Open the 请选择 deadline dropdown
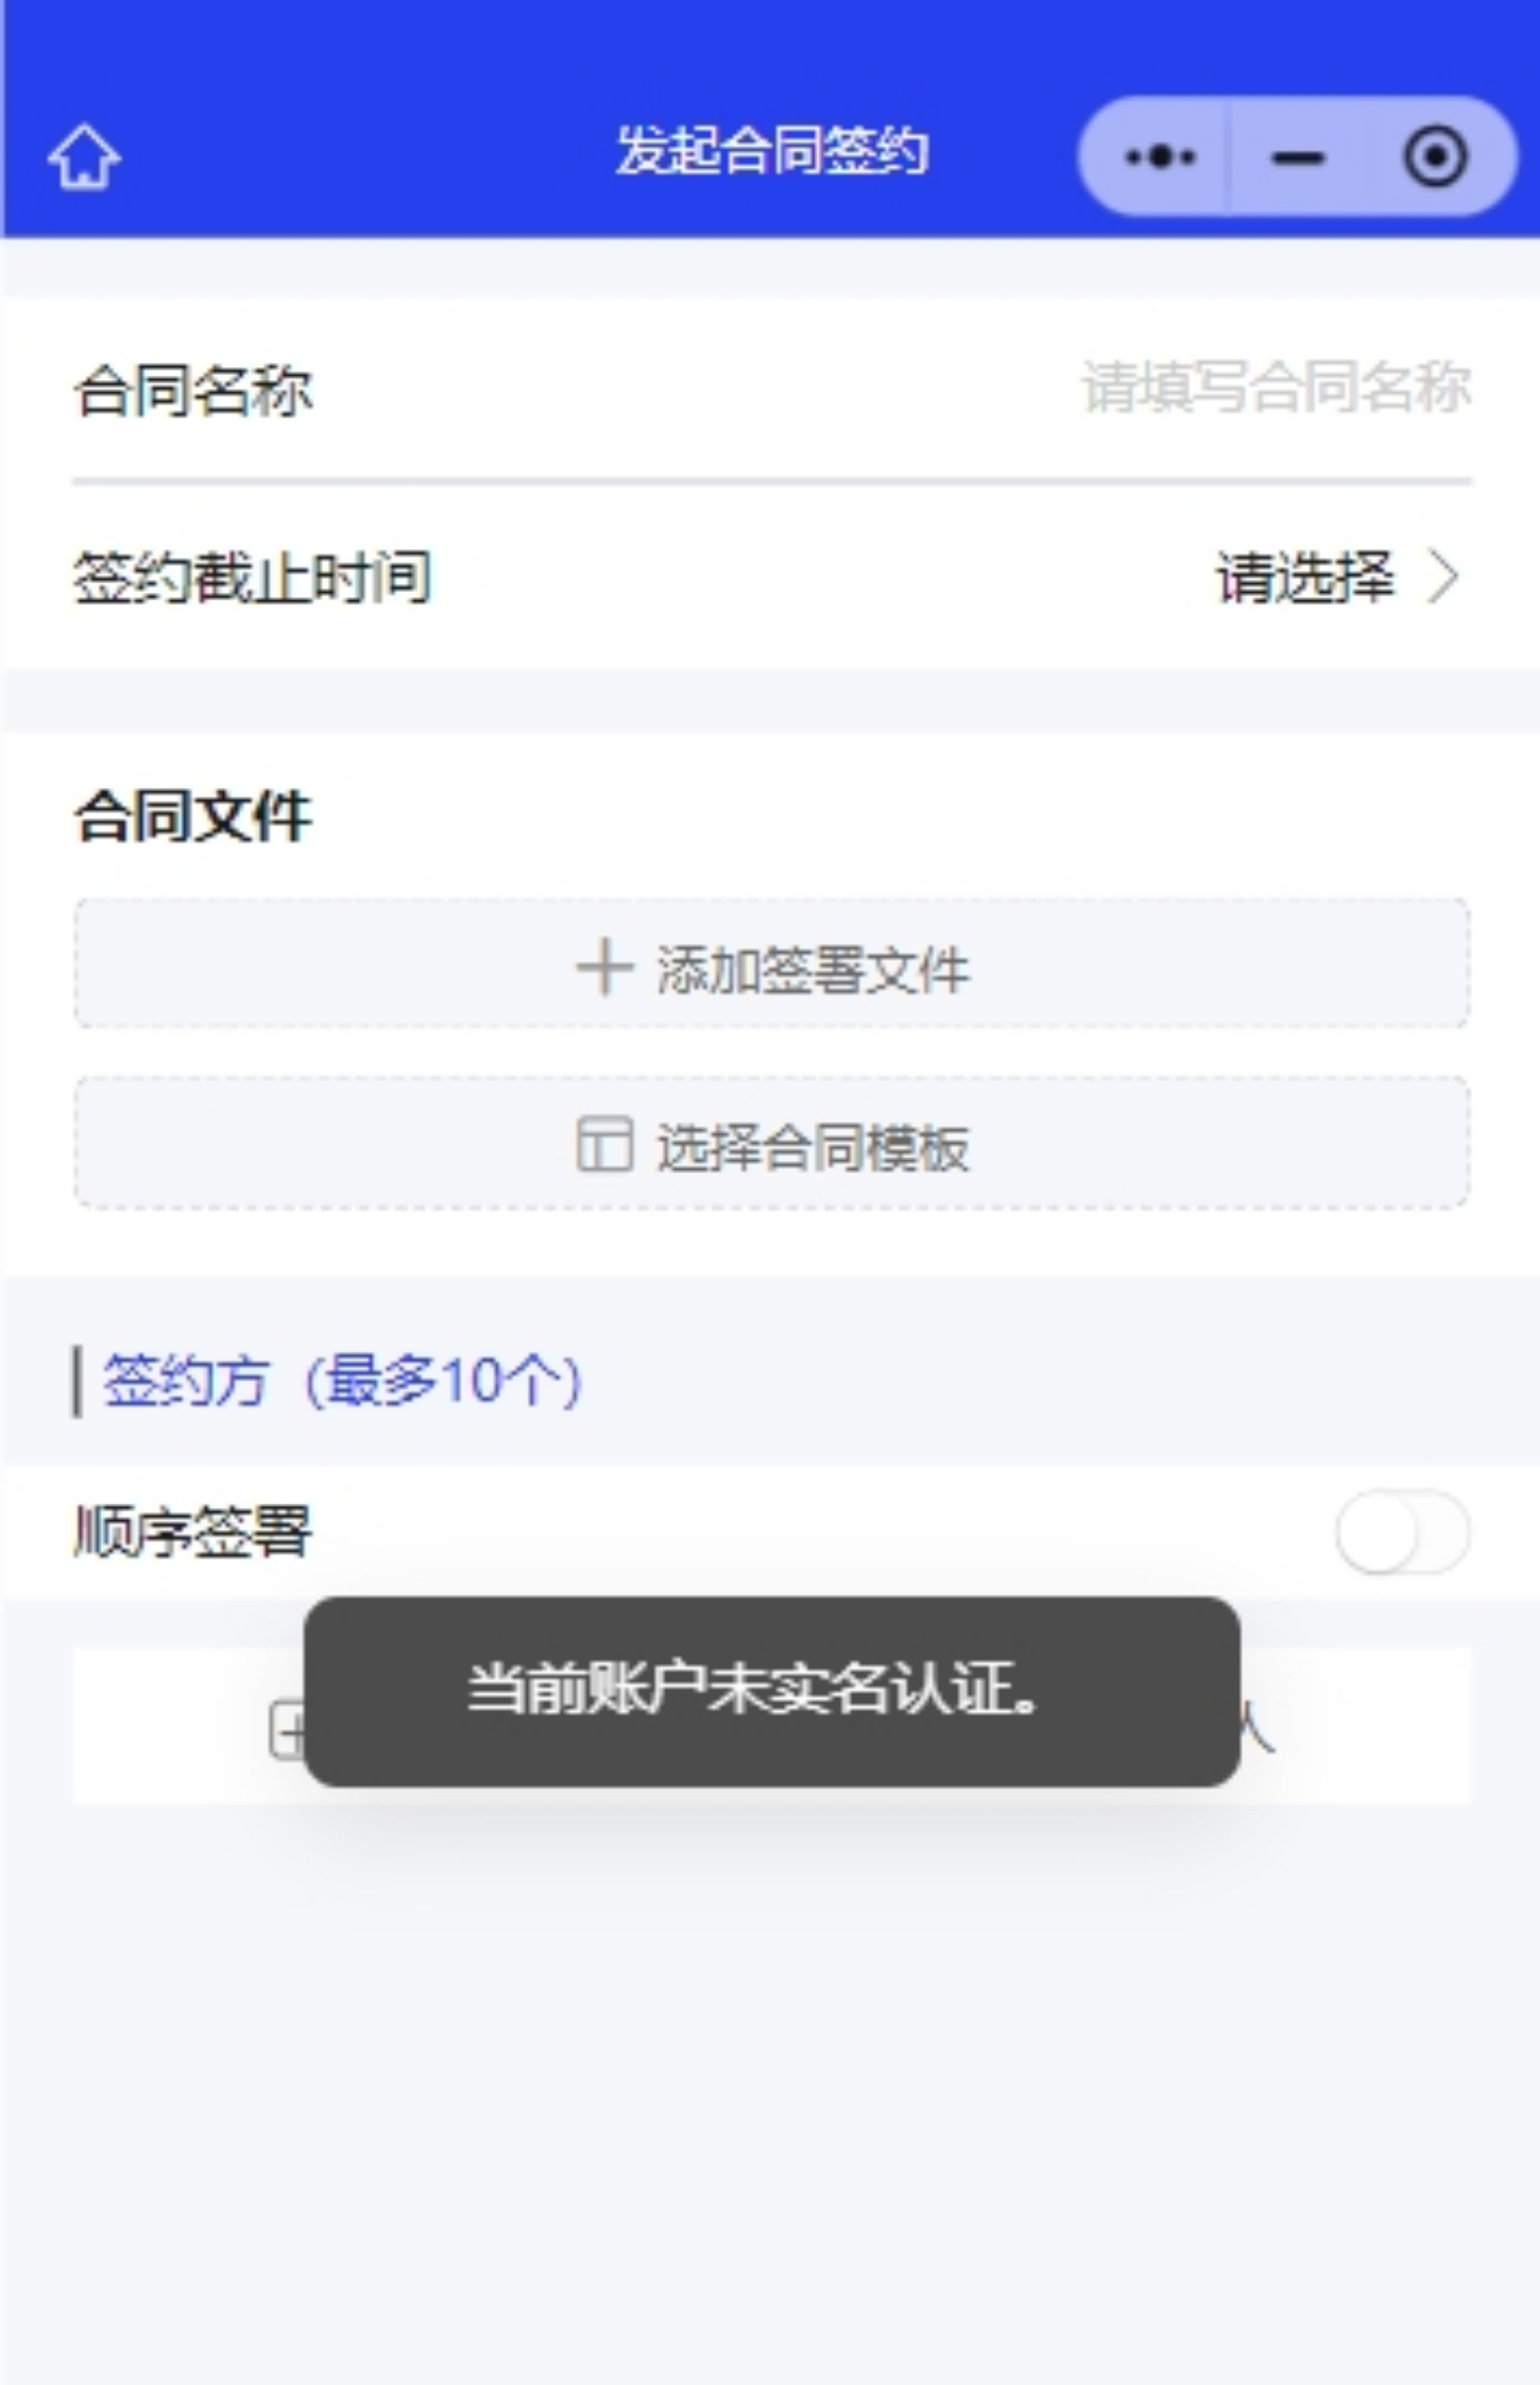 (1304, 578)
